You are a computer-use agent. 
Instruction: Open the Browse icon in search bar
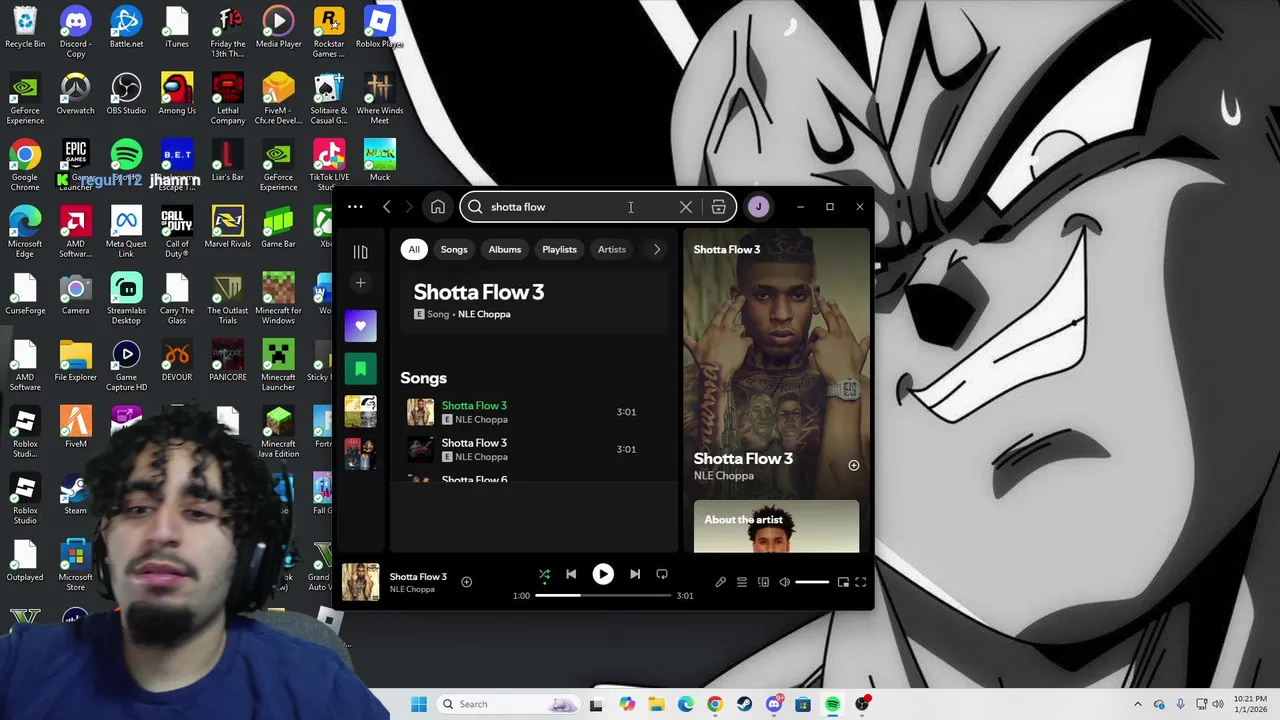coord(718,207)
